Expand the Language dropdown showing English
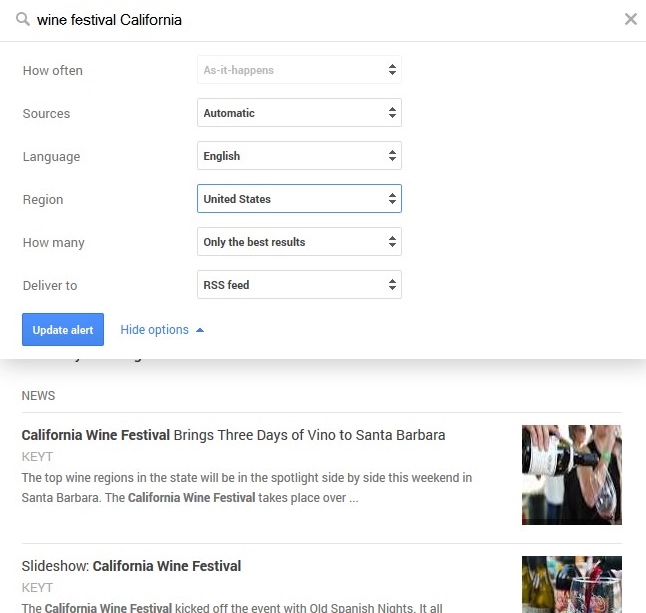The height and width of the screenshot is (613, 646). coord(299,156)
